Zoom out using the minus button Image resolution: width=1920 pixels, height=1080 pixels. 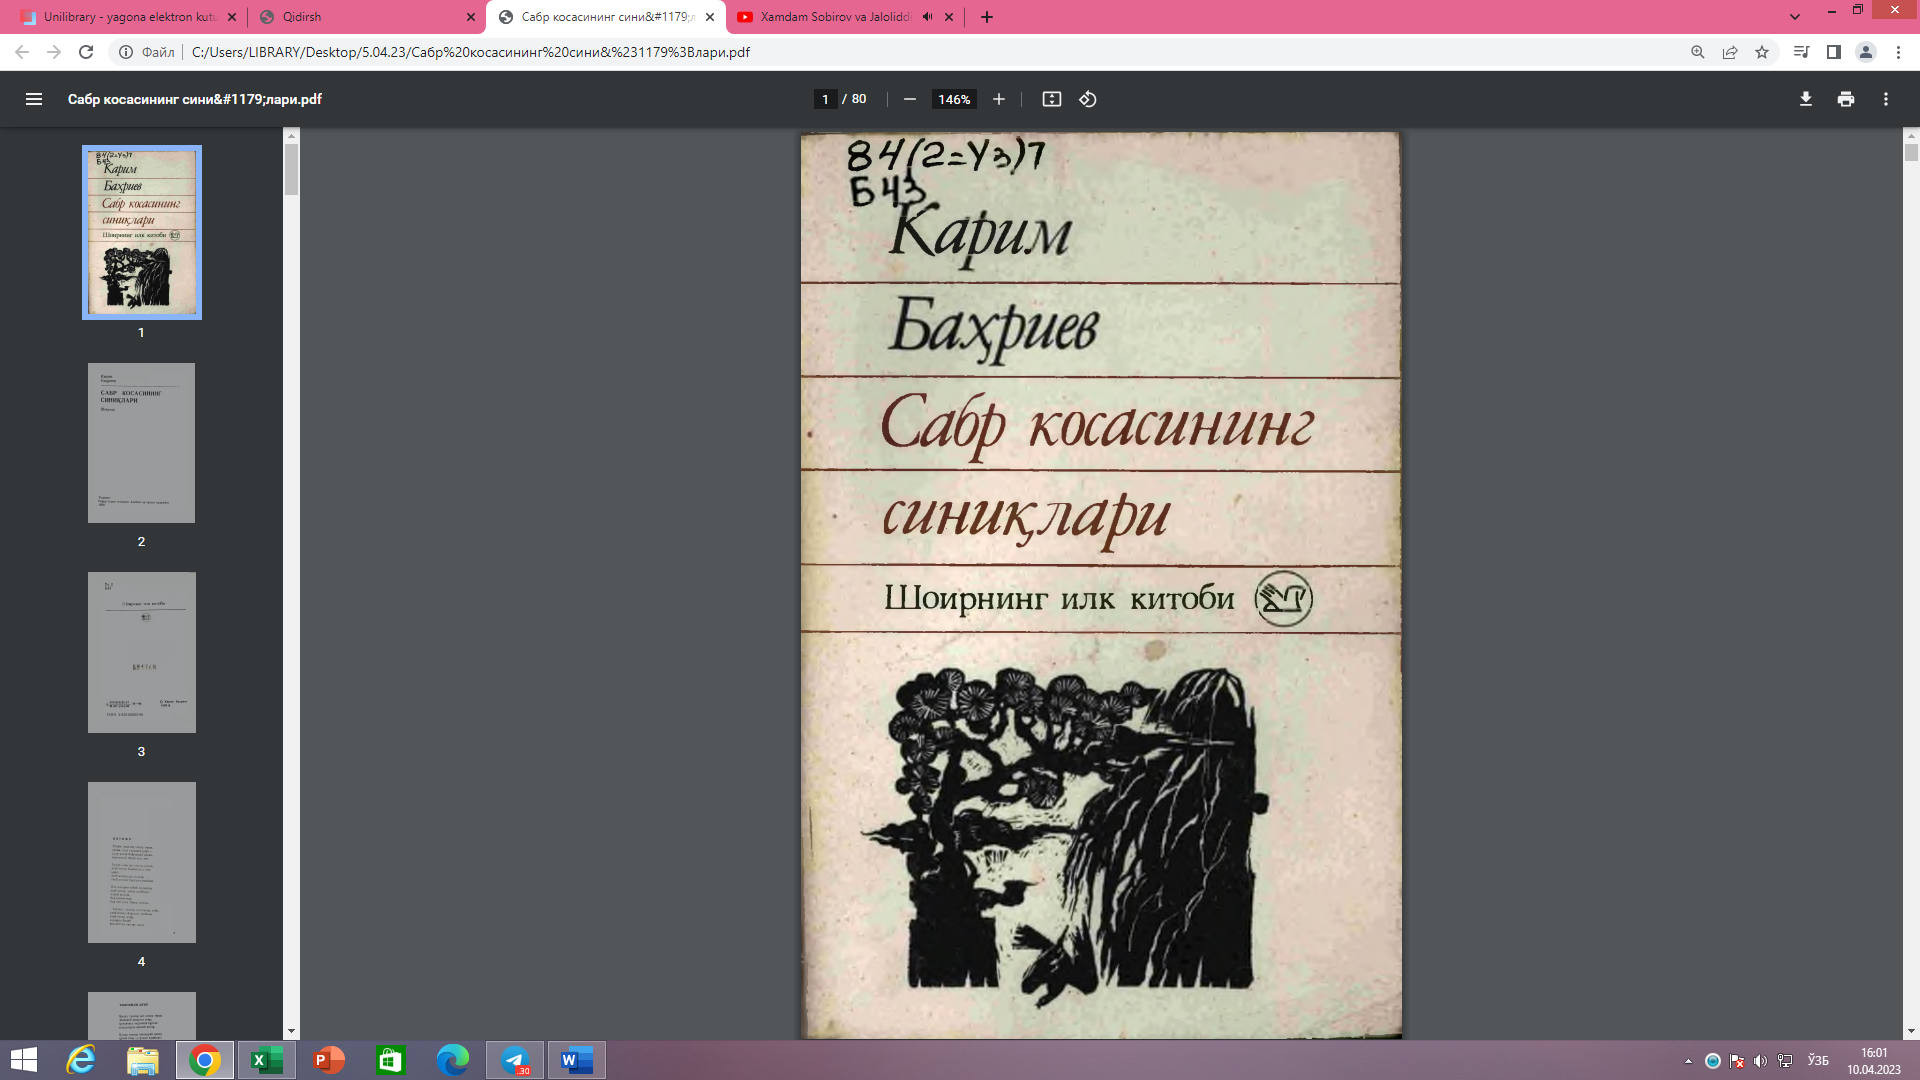point(910,99)
